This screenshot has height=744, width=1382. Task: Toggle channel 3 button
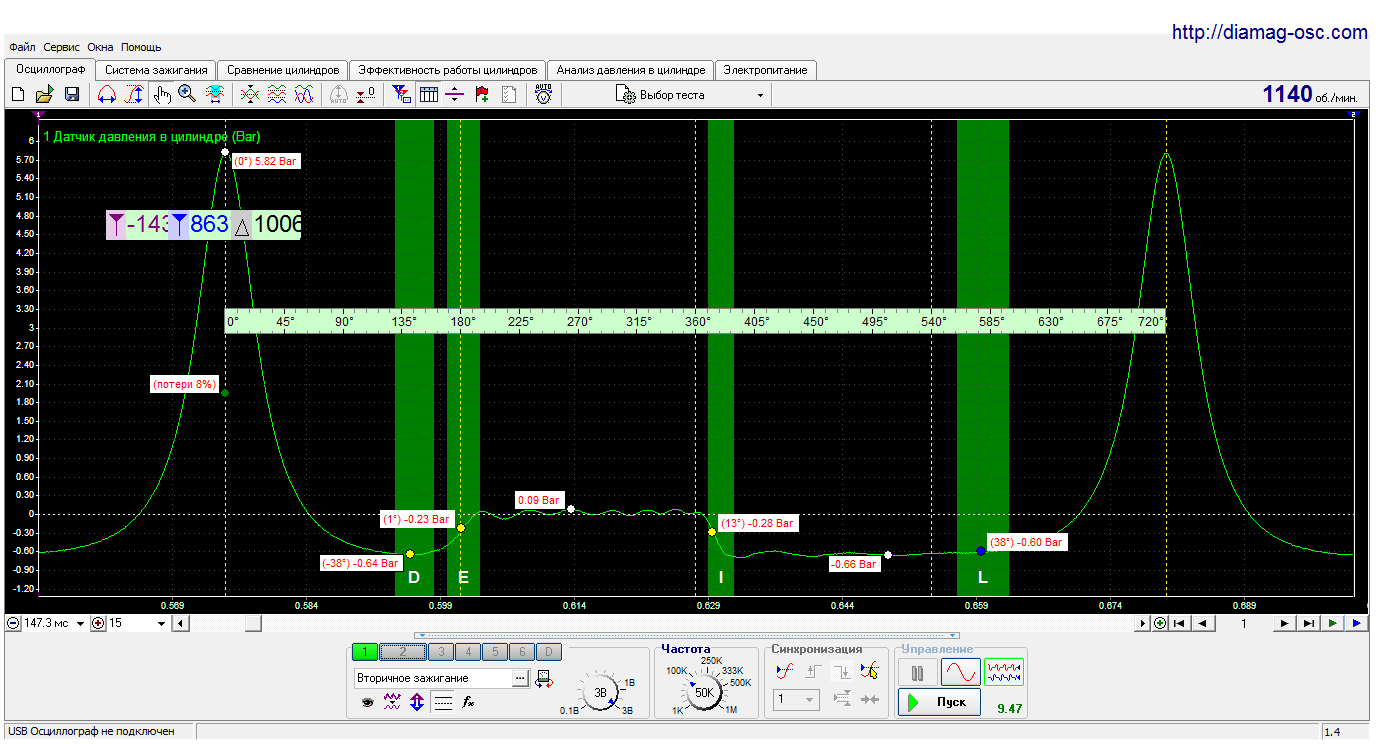pos(440,652)
